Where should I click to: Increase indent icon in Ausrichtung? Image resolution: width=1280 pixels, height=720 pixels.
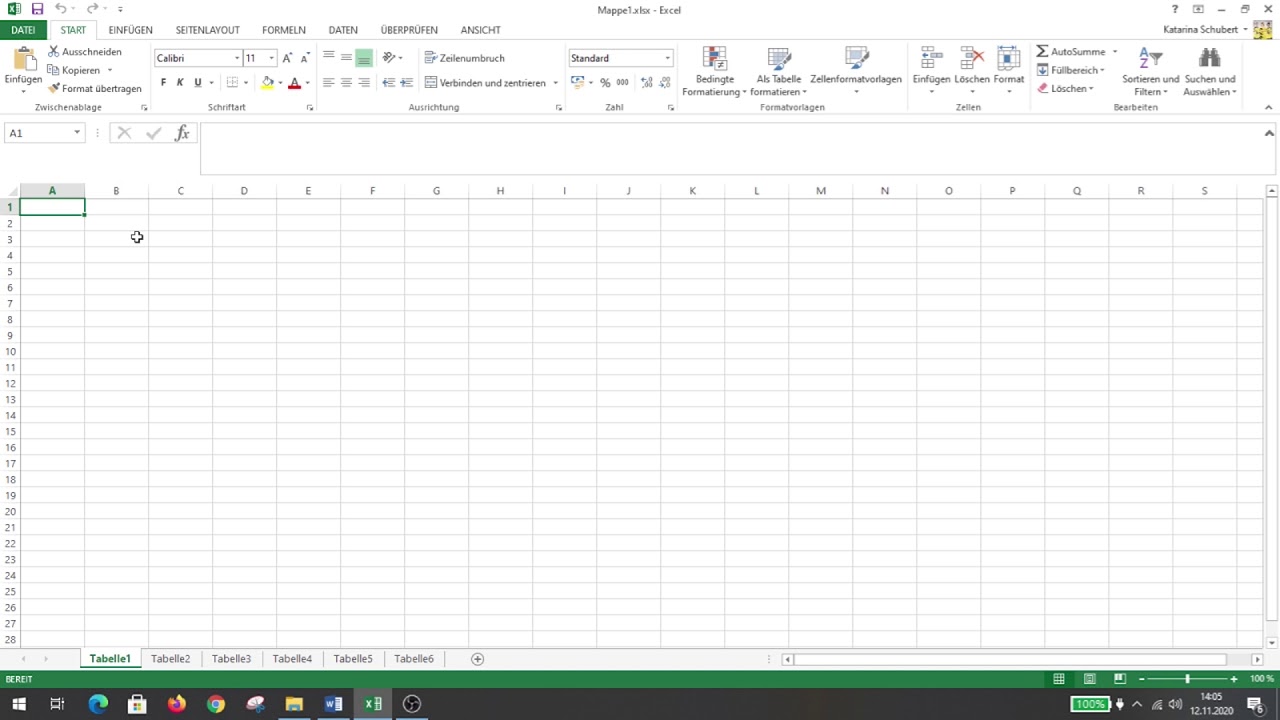click(407, 83)
